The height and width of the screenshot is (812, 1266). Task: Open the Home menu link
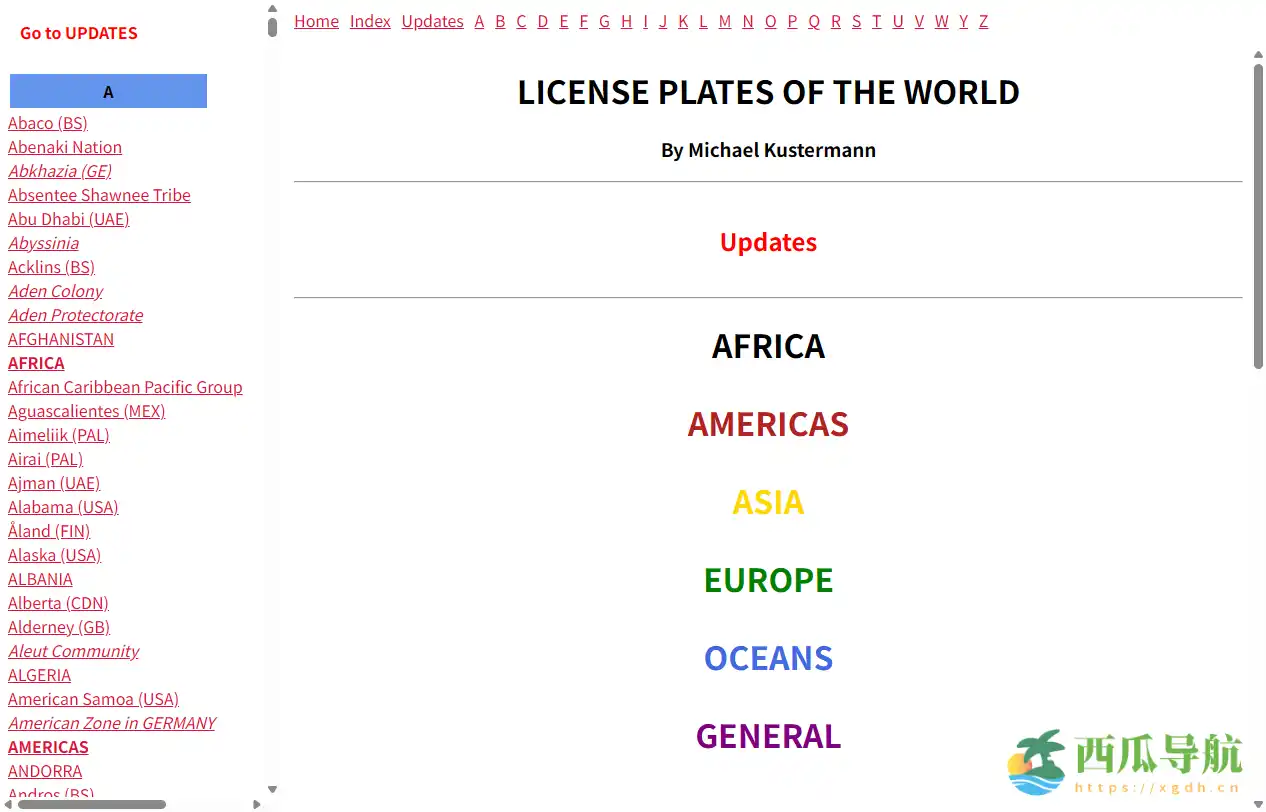point(316,21)
